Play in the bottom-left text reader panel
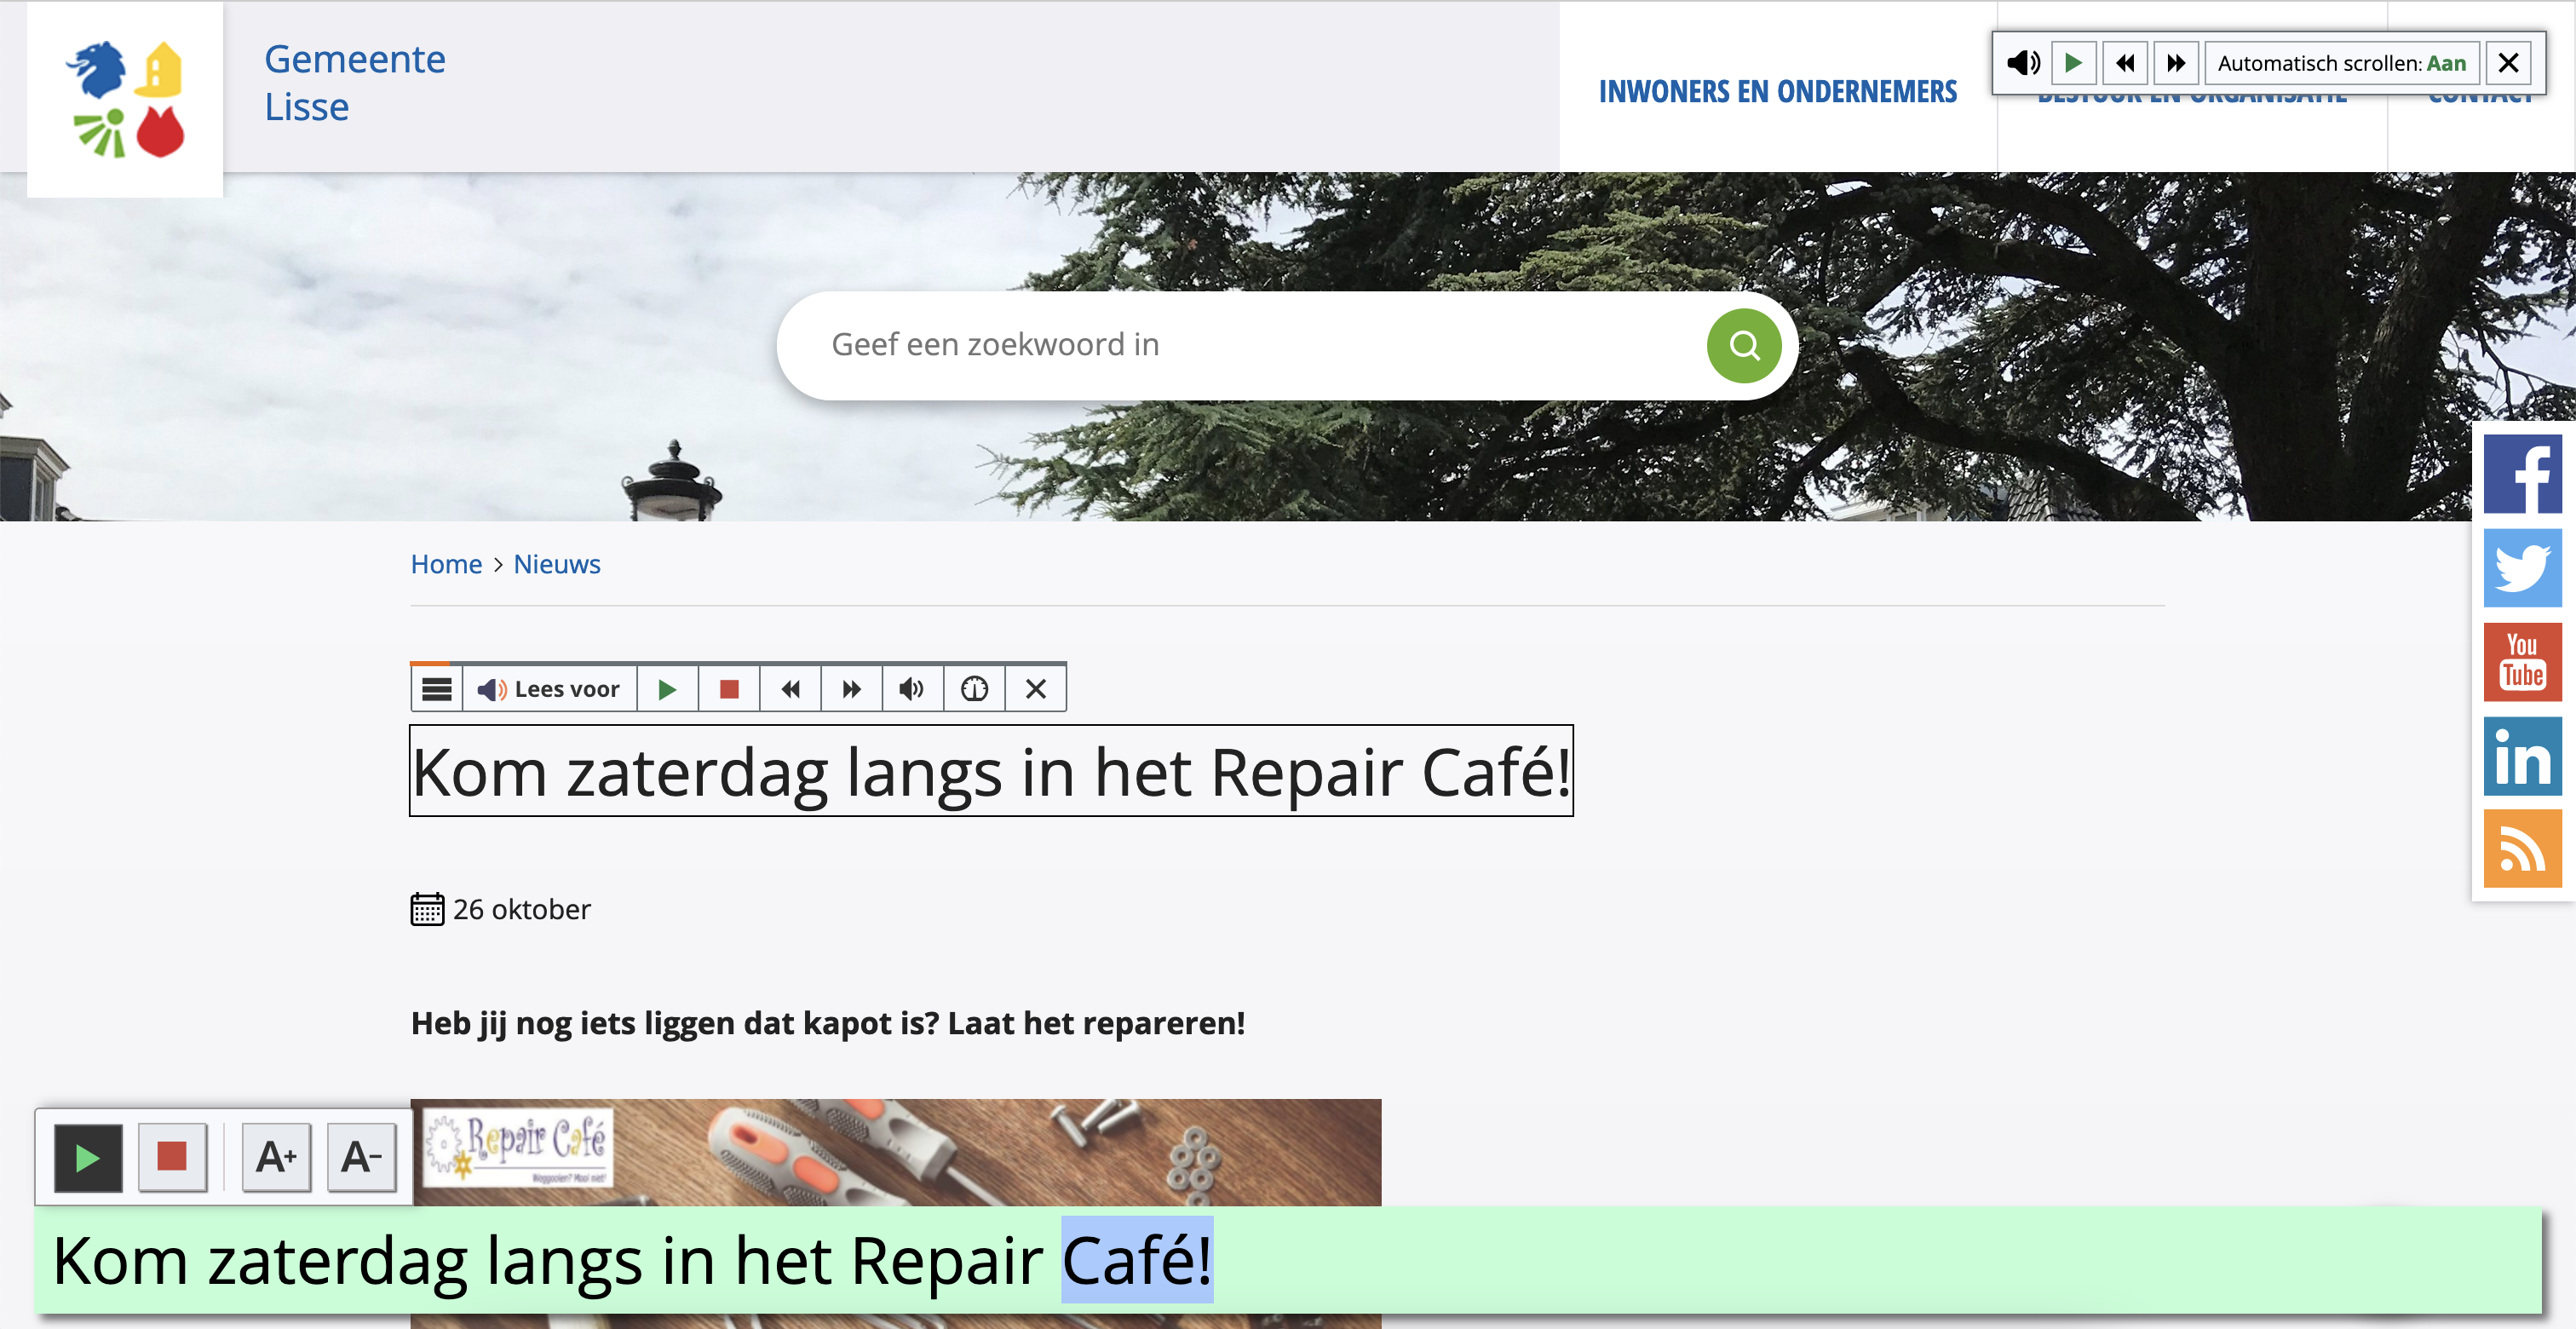 point(88,1158)
